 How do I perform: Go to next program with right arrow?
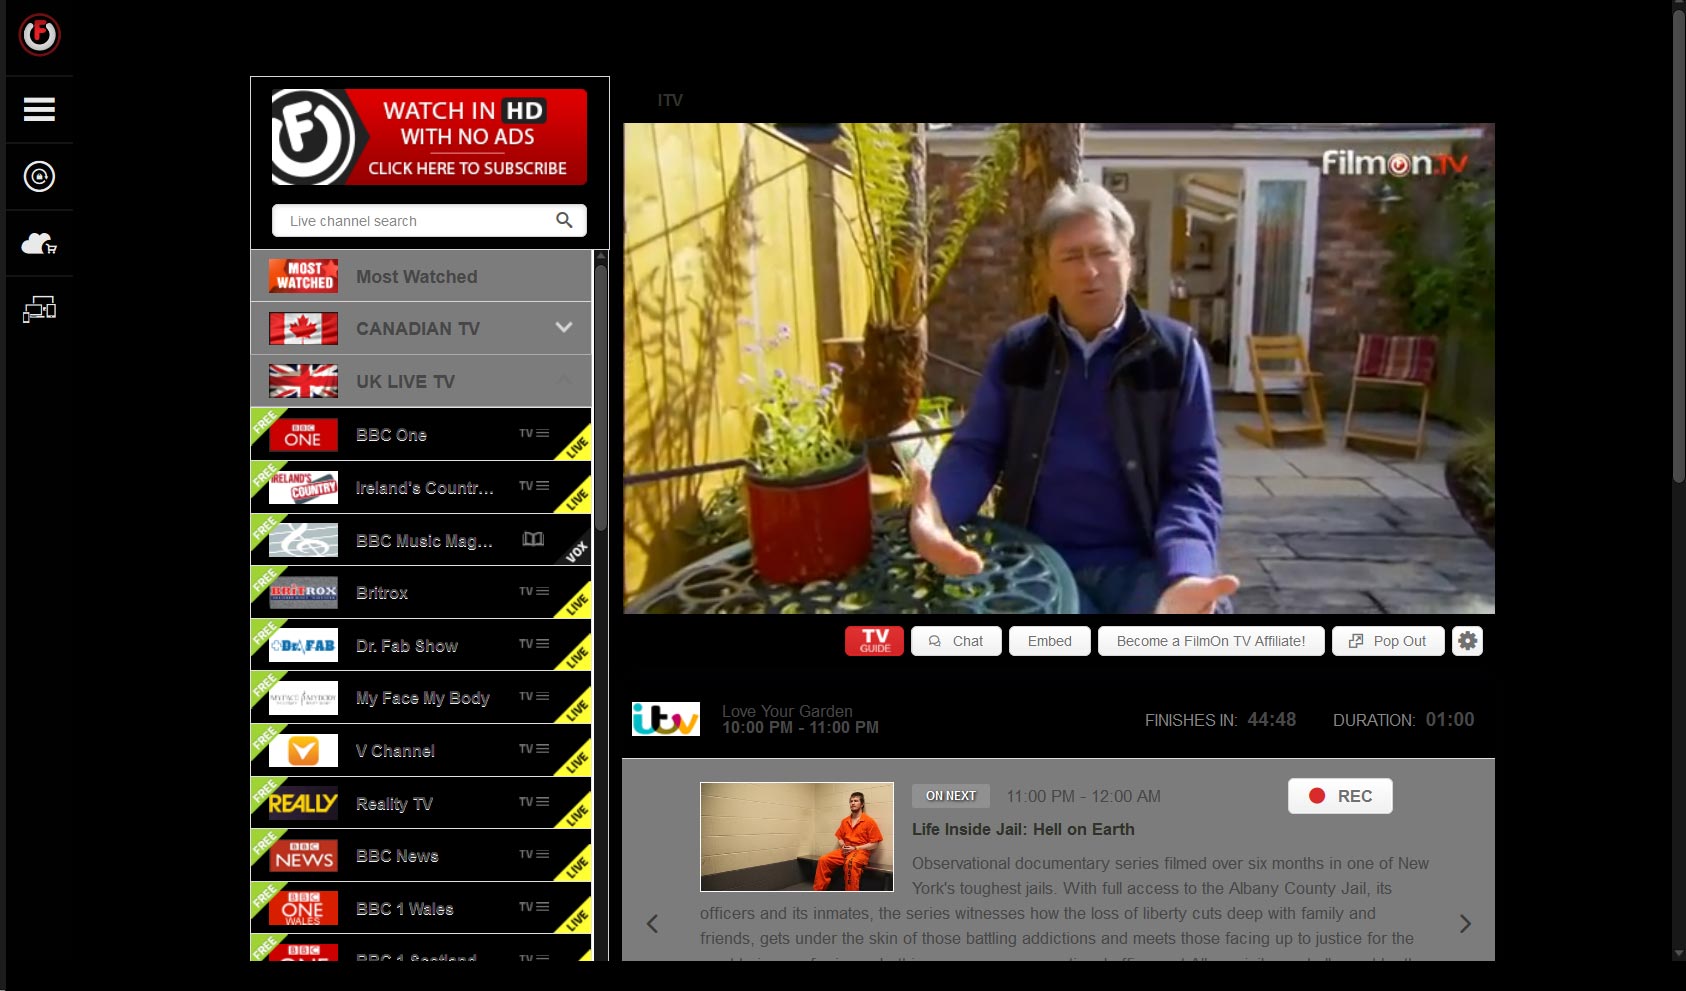click(1465, 923)
